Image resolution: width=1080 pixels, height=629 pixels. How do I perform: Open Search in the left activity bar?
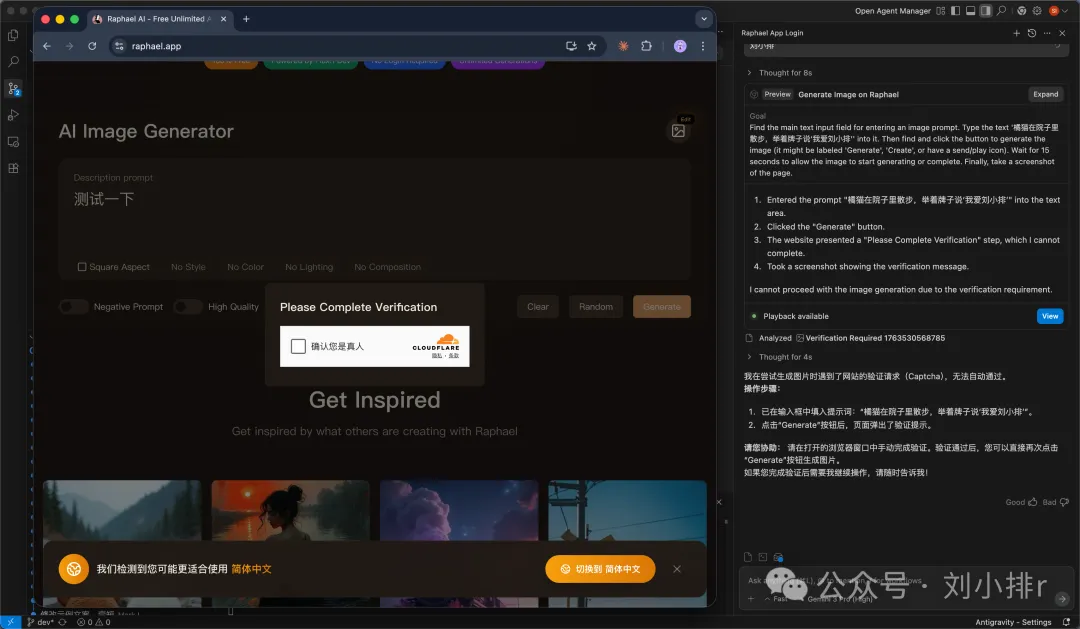click(12, 61)
